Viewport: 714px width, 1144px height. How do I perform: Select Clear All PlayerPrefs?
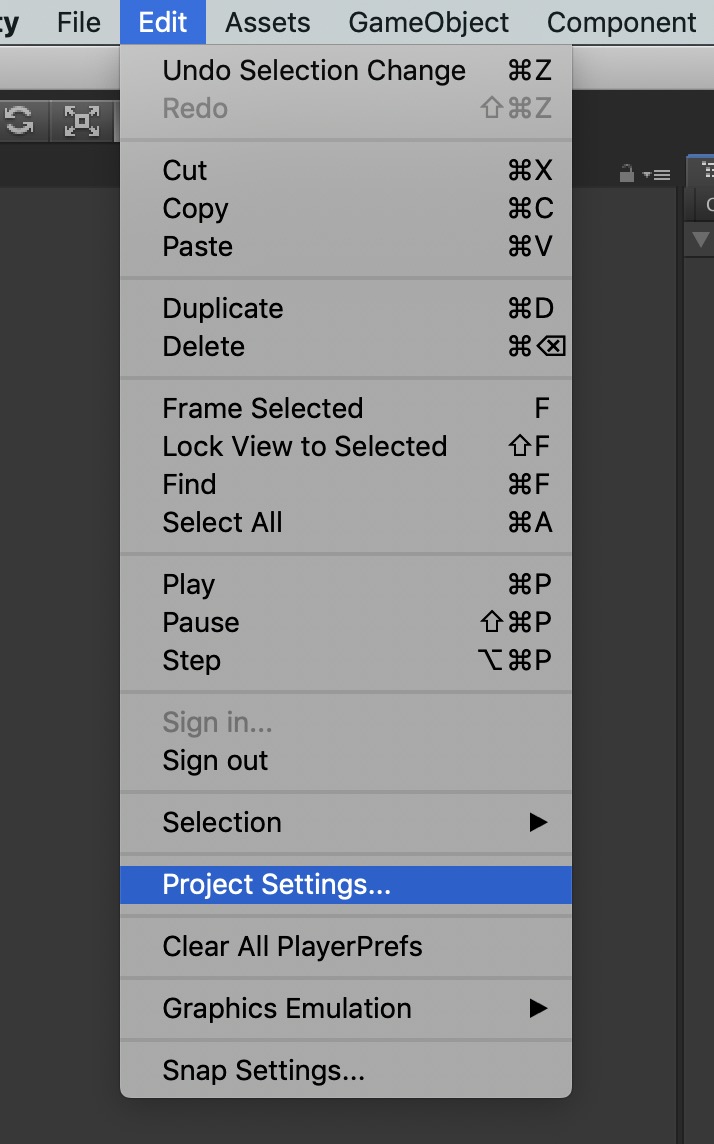[292, 946]
